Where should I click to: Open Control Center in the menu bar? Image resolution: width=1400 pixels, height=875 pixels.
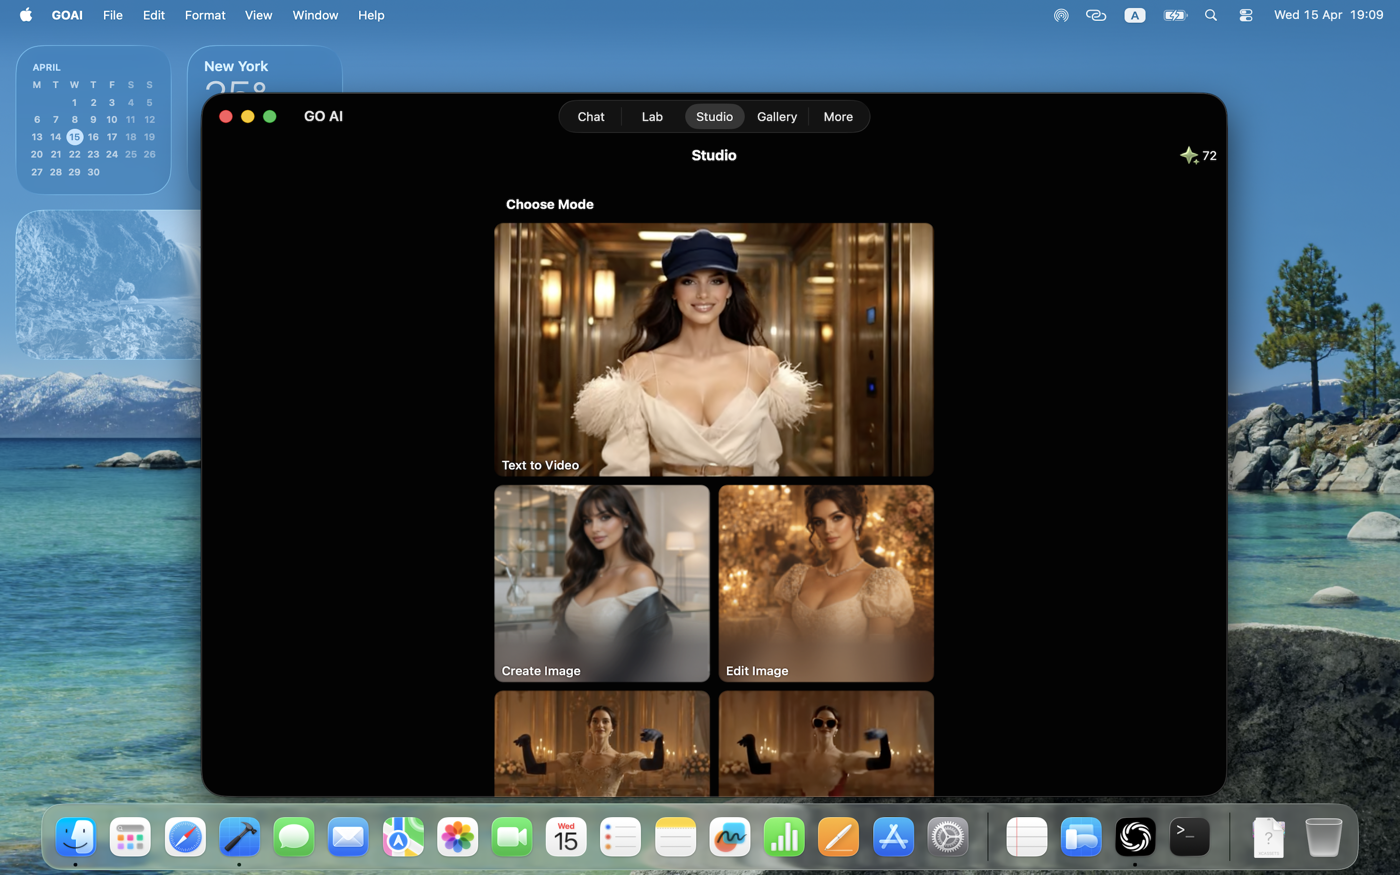click(x=1246, y=15)
